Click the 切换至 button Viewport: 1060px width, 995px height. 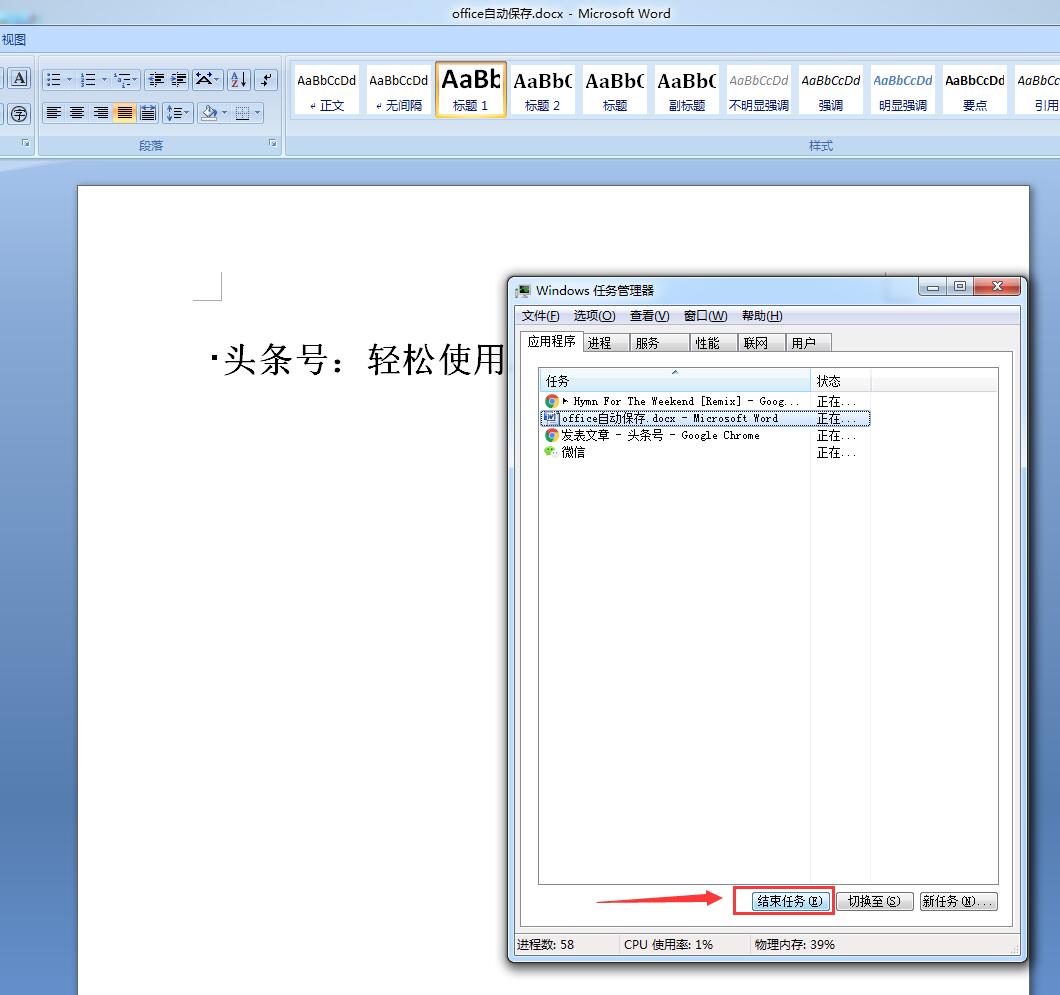pyautogui.click(x=874, y=901)
